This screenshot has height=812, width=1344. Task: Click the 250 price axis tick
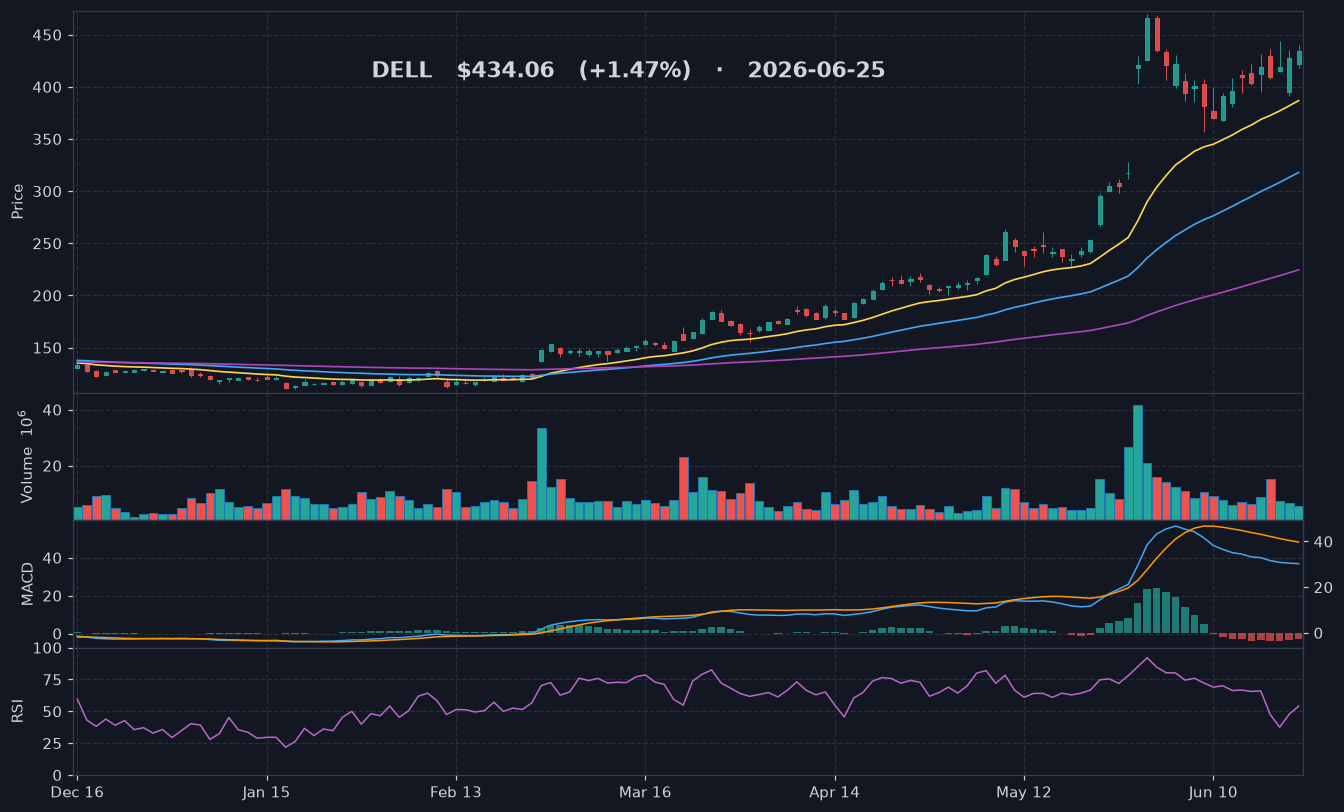[x=49, y=244]
